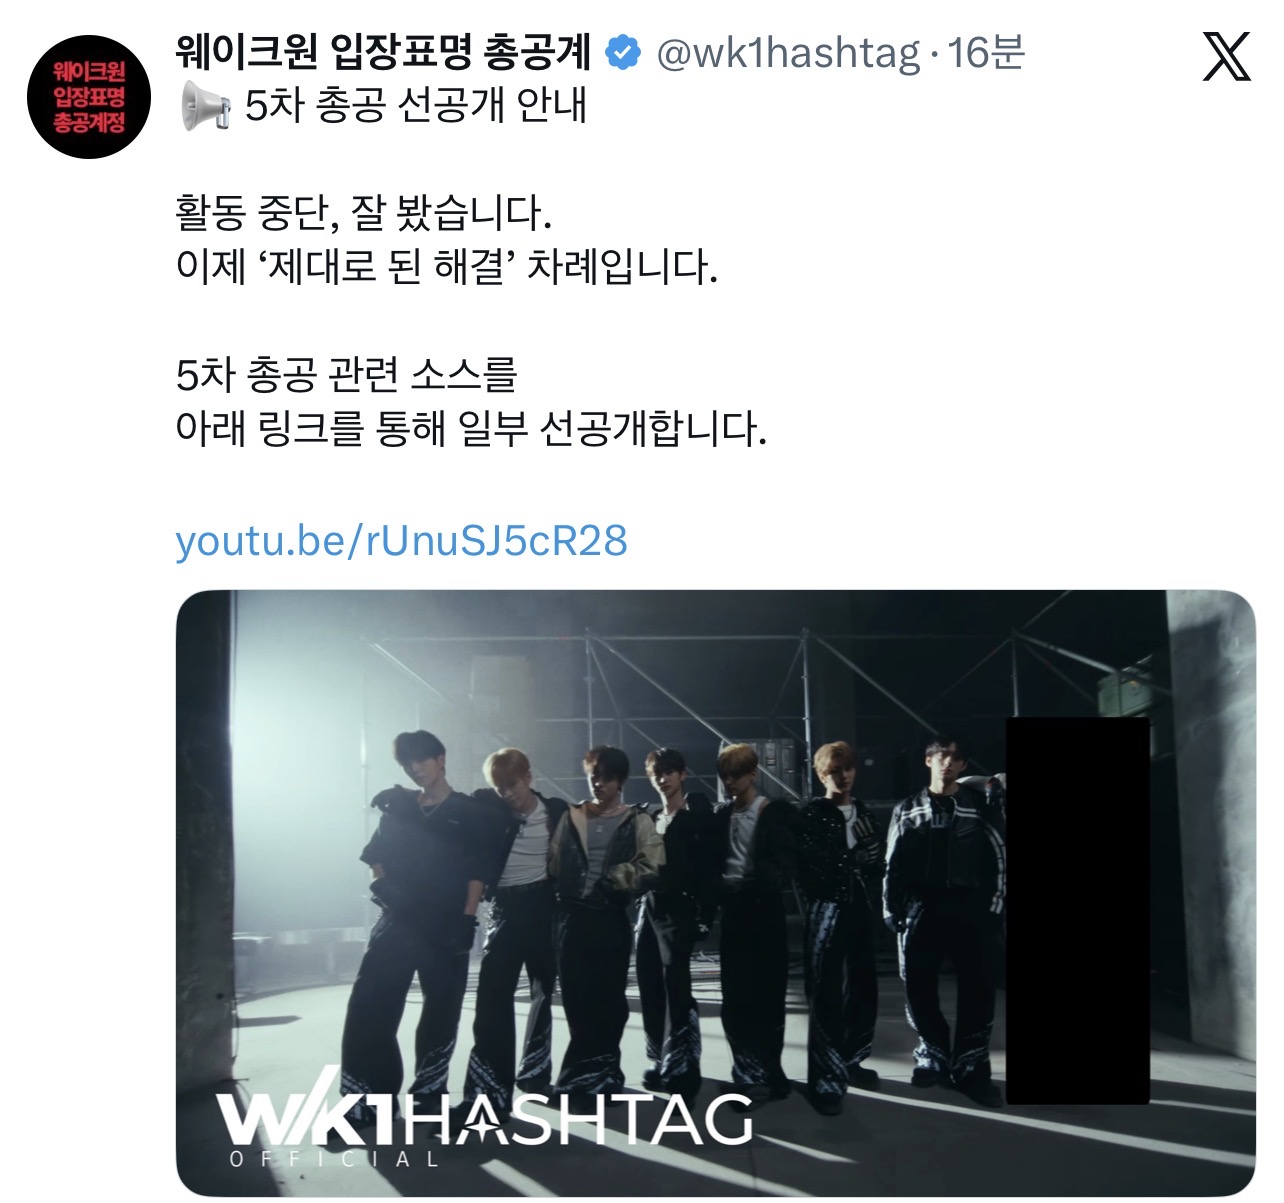This screenshot has height=1203, width=1284.
Task: Click the black censored rectangle in the thumbnail
Action: click(1078, 910)
